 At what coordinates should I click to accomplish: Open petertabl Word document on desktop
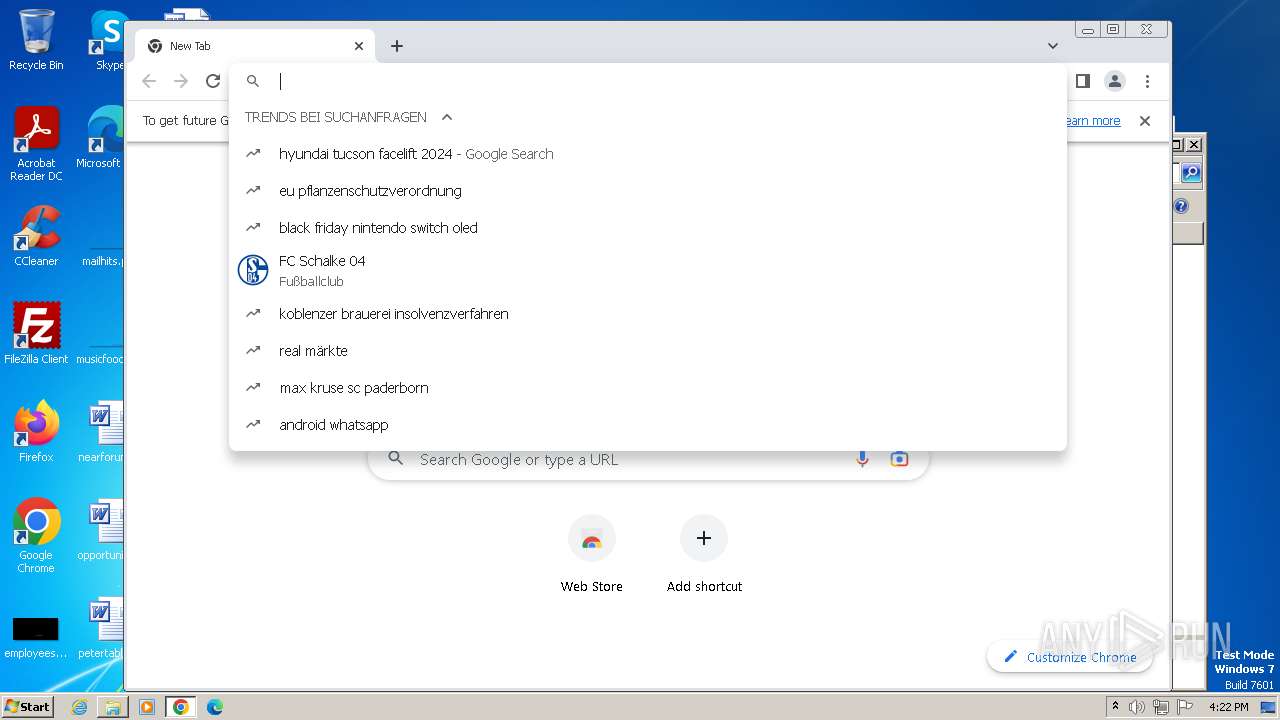(101, 627)
